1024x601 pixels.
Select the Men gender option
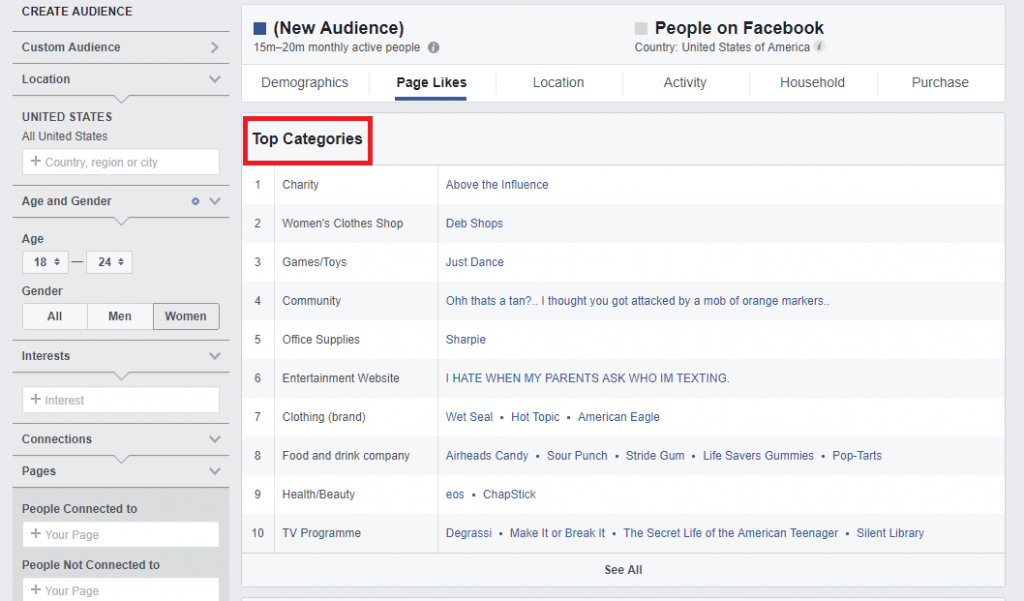coord(120,316)
